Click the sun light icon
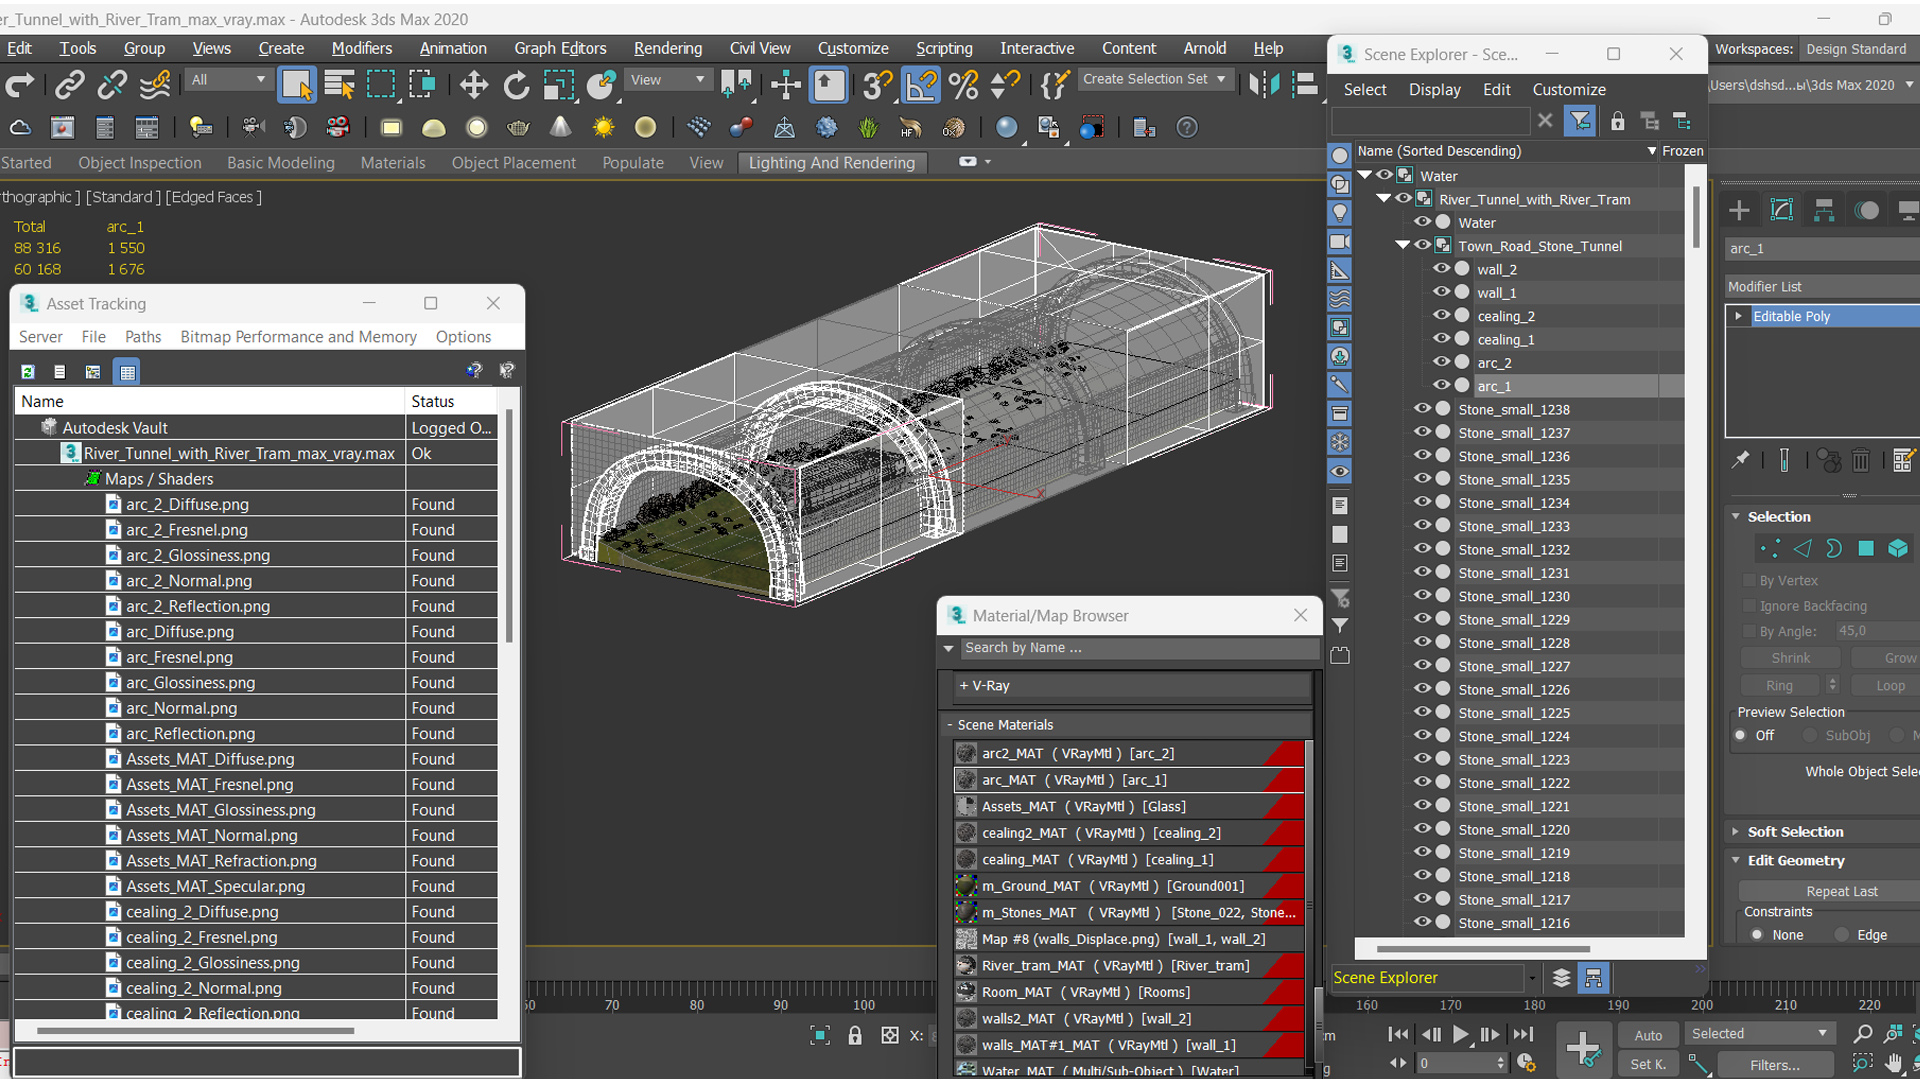 pos(603,128)
